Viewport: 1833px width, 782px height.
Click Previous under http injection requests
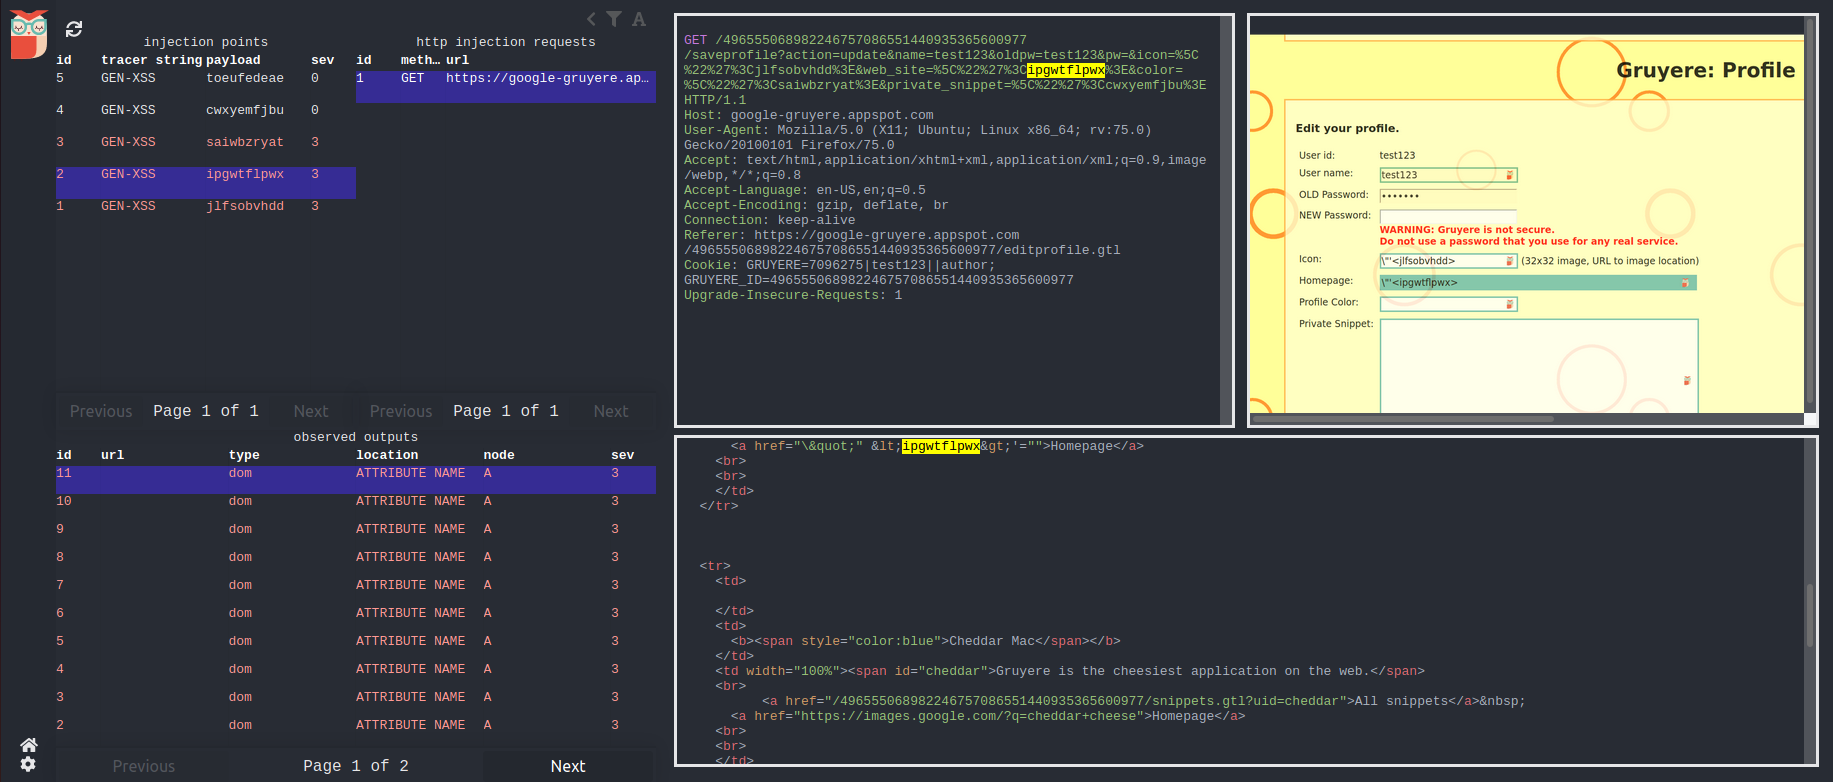coord(401,411)
